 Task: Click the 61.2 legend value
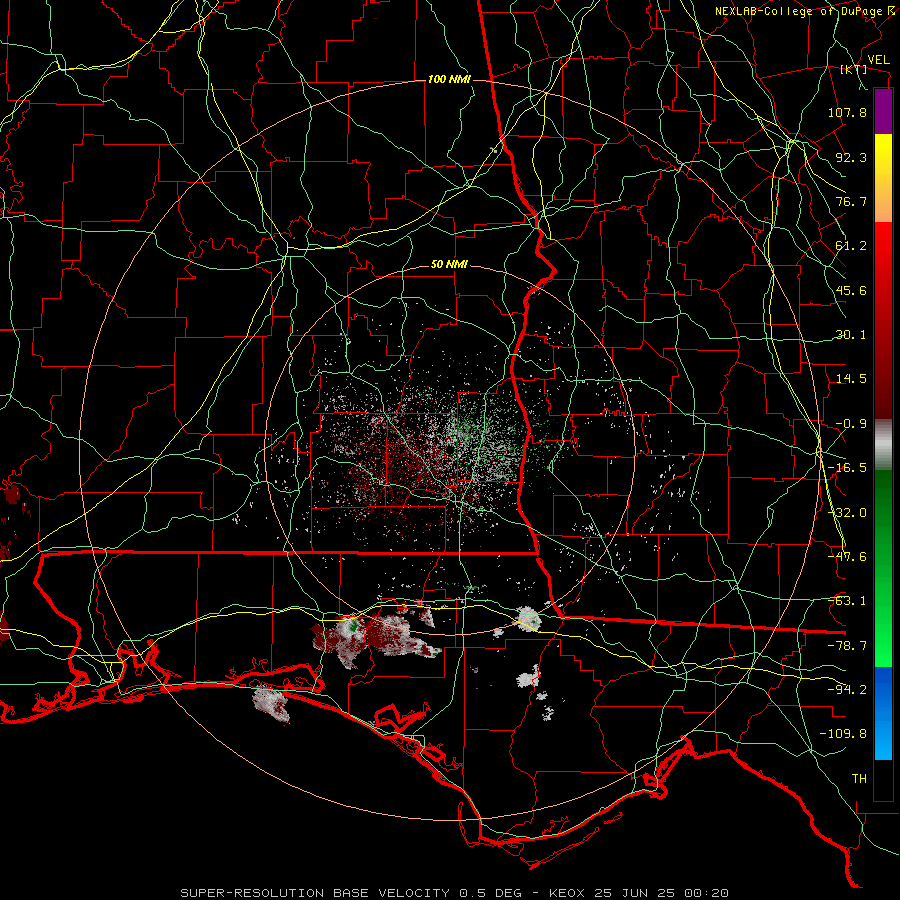tap(851, 246)
